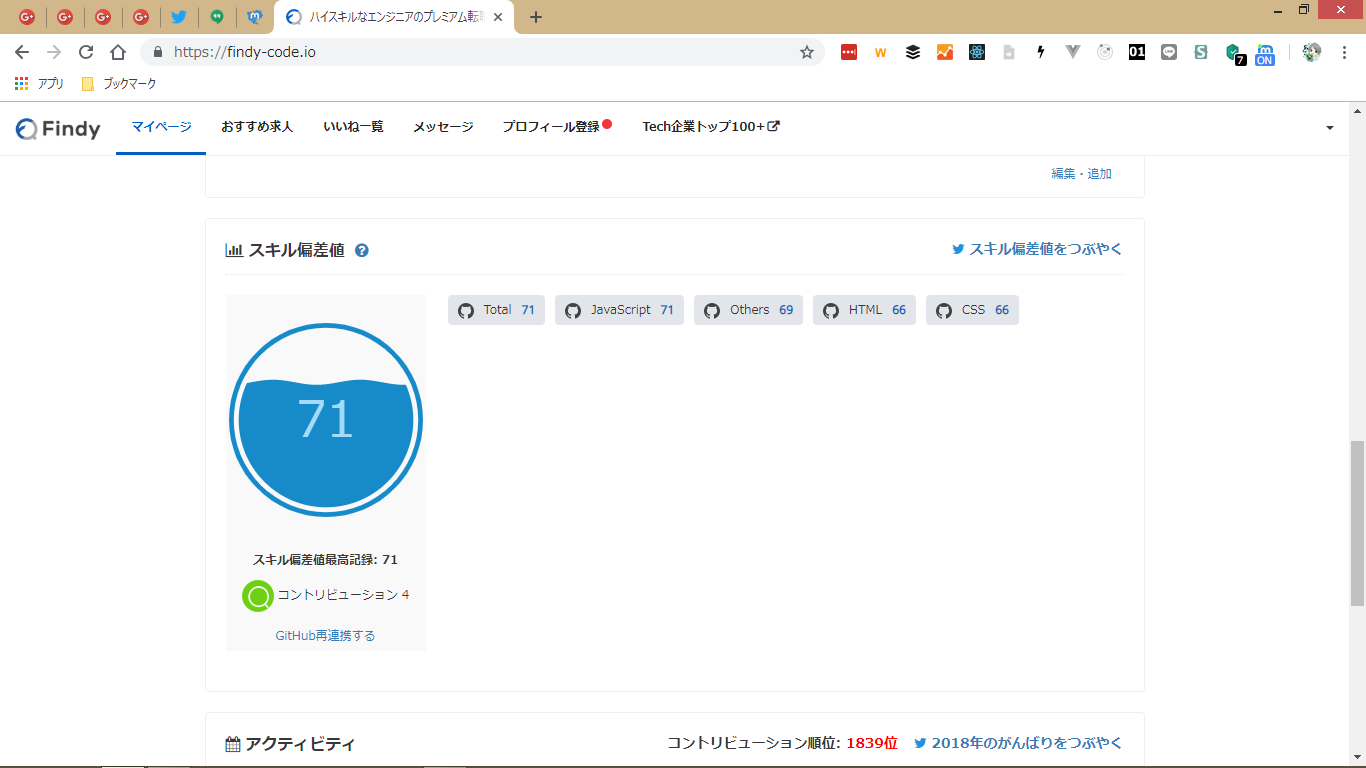
Task: Open the React DevTools extension icon
Action: pyautogui.click(x=977, y=52)
